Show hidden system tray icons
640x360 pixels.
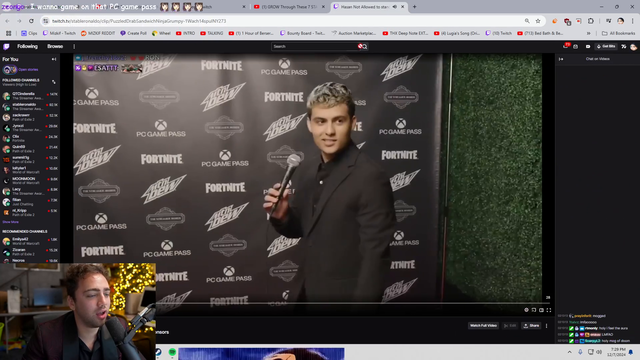point(569,352)
